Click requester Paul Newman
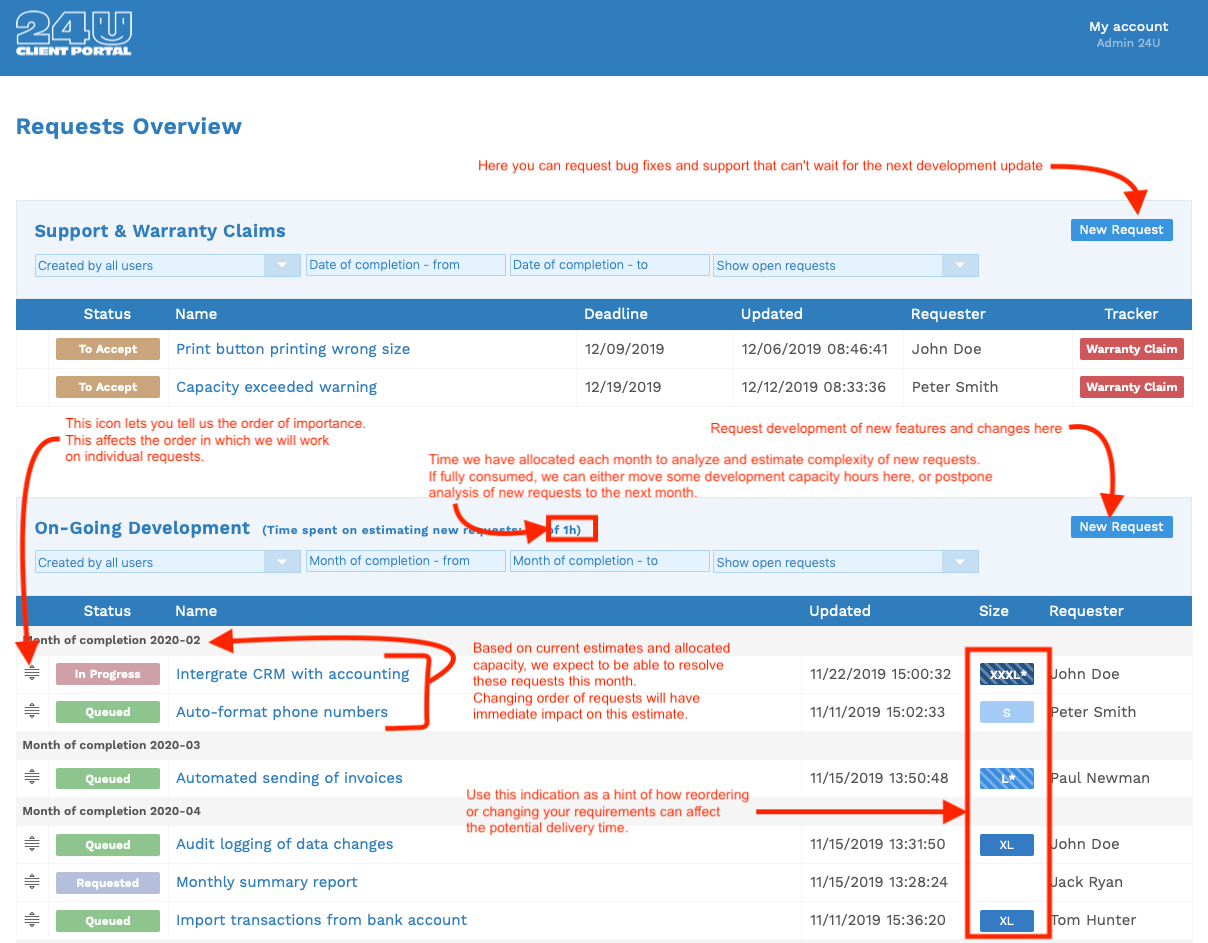 [1100, 778]
